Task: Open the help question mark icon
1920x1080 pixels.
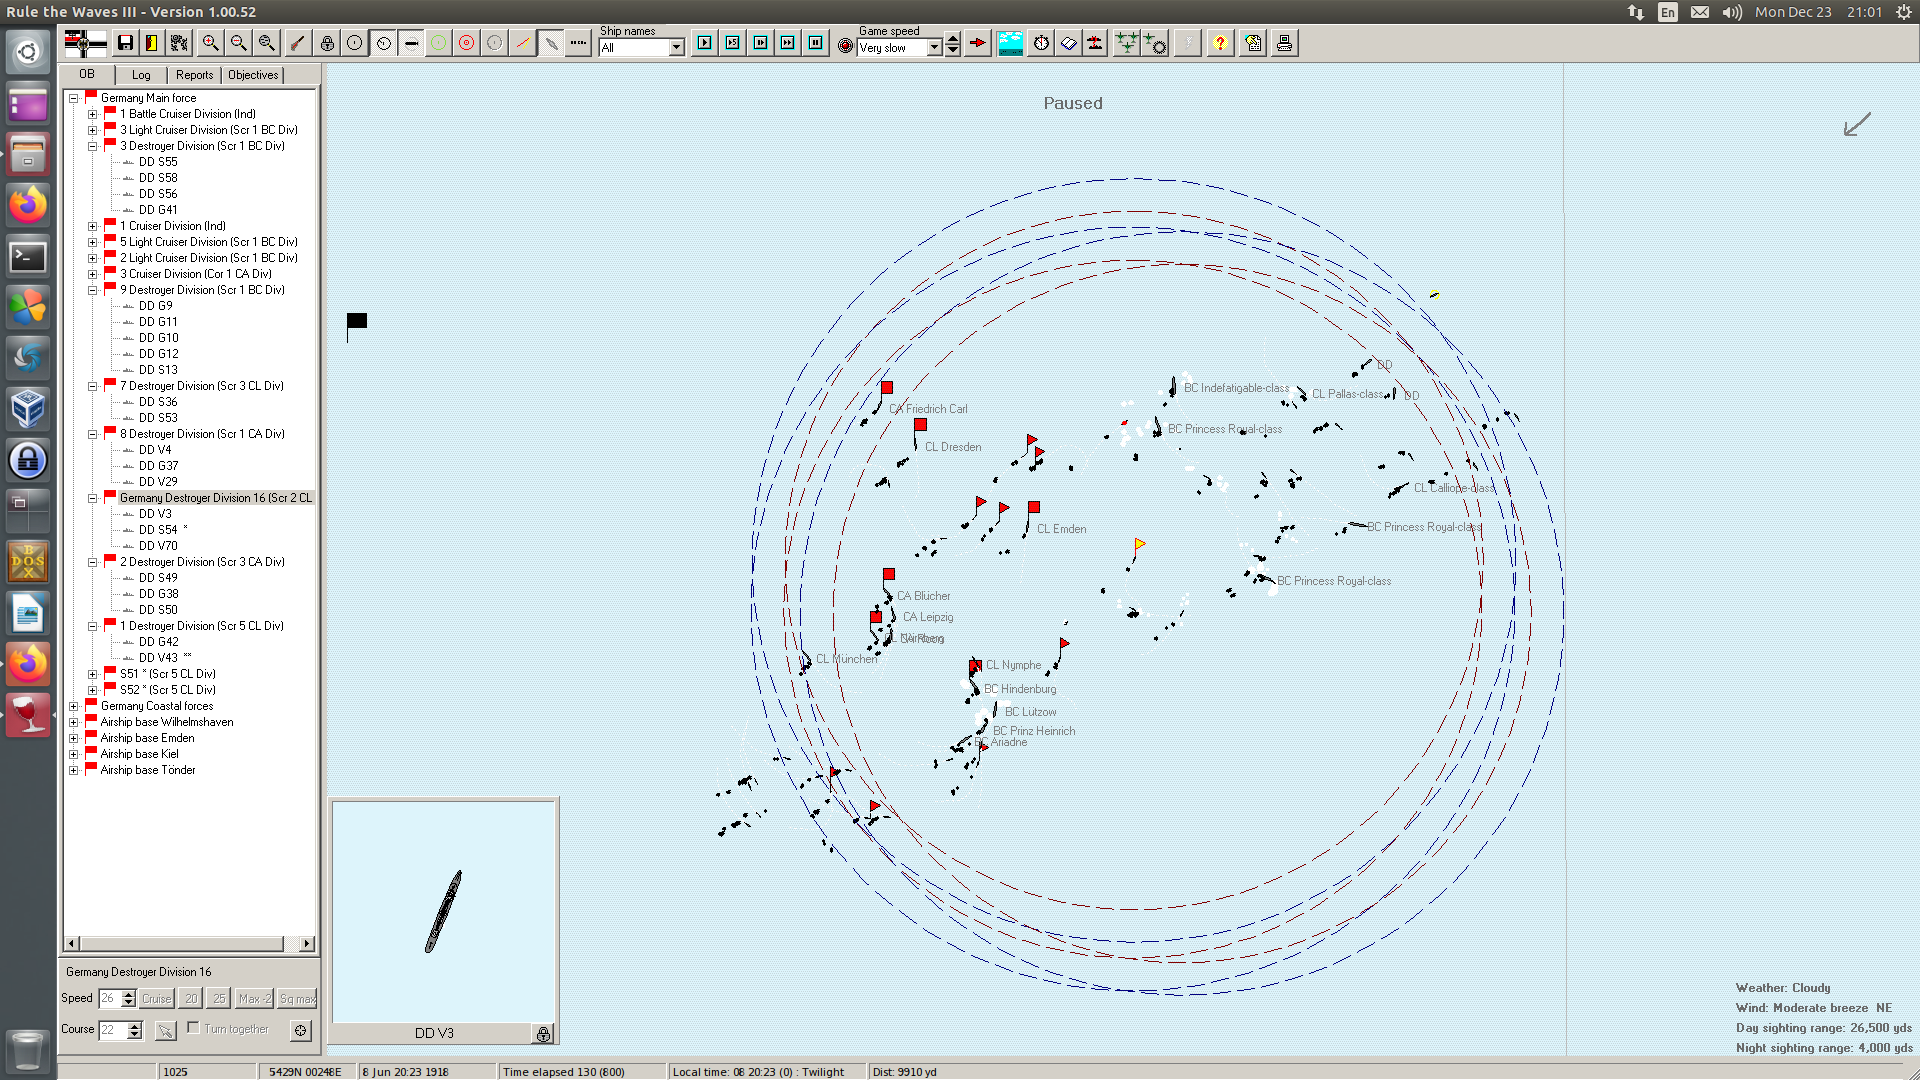Action: tap(1219, 43)
